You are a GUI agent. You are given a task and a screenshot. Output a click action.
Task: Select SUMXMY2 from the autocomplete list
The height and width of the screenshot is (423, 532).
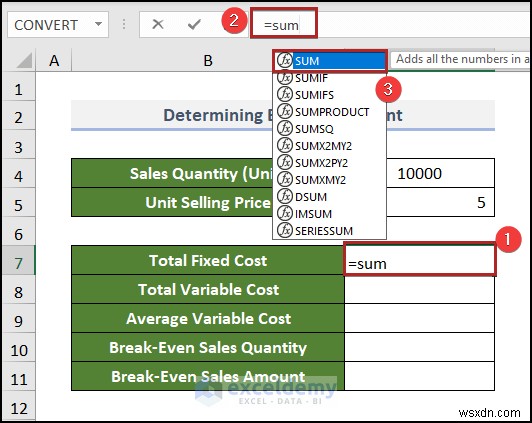tap(329, 179)
